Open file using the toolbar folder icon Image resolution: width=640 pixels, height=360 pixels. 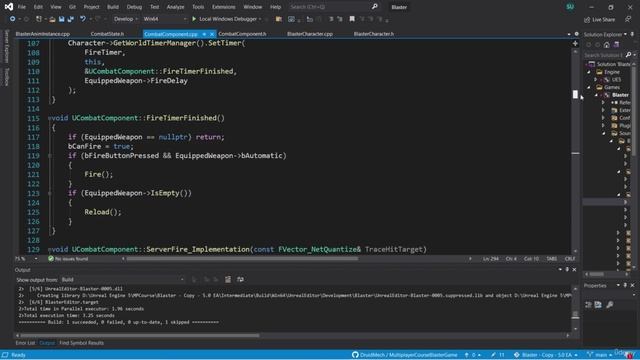[x=52, y=19]
